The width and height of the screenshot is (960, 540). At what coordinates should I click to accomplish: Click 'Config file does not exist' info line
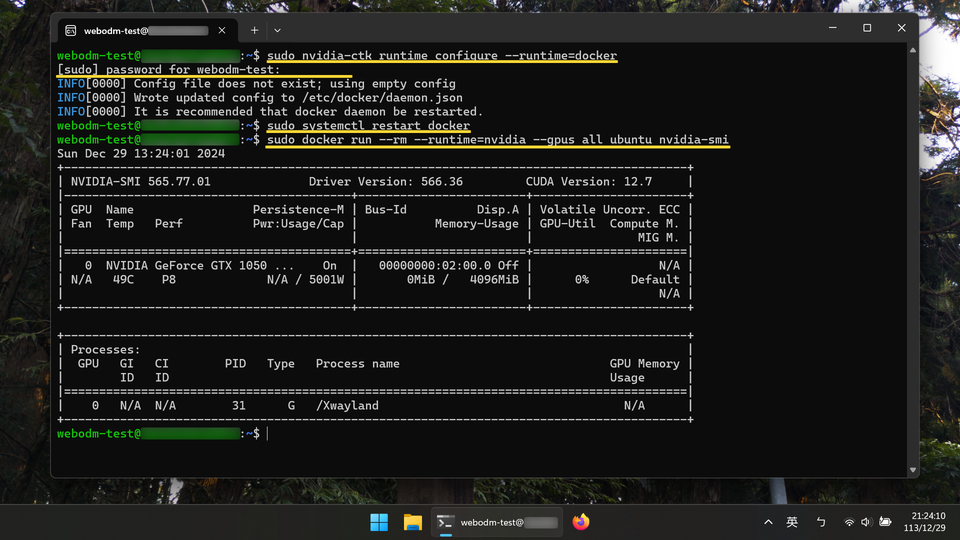pos(256,84)
